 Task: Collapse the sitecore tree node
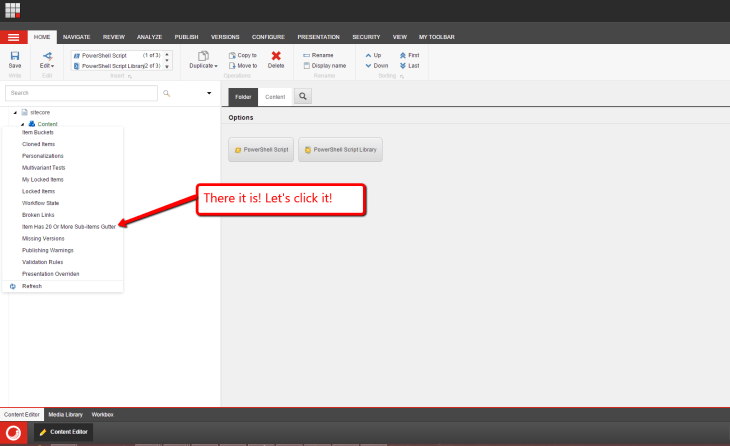tap(15, 112)
